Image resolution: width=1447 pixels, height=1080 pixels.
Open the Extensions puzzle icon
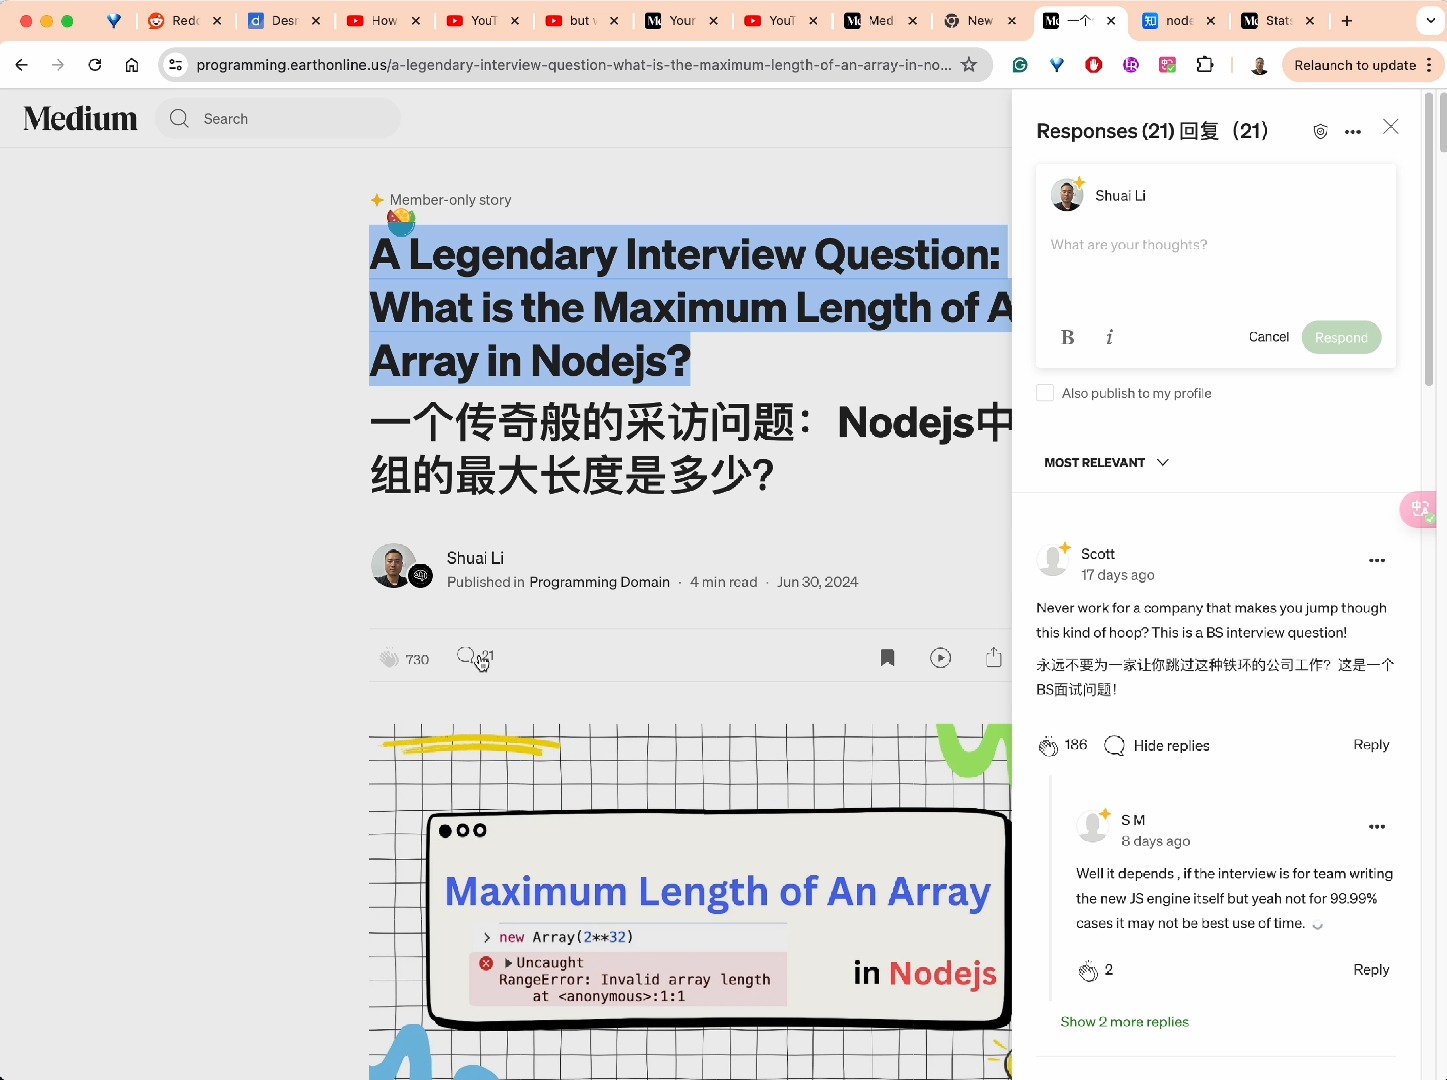(x=1205, y=65)
